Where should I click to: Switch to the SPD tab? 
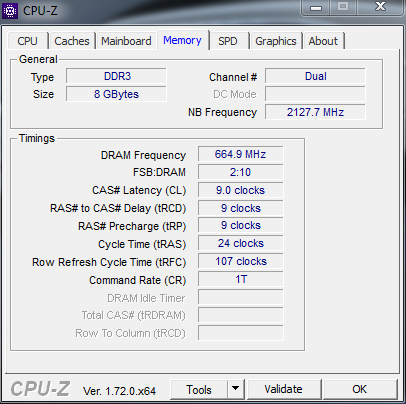pyautogui.click(x=228, y=41)
